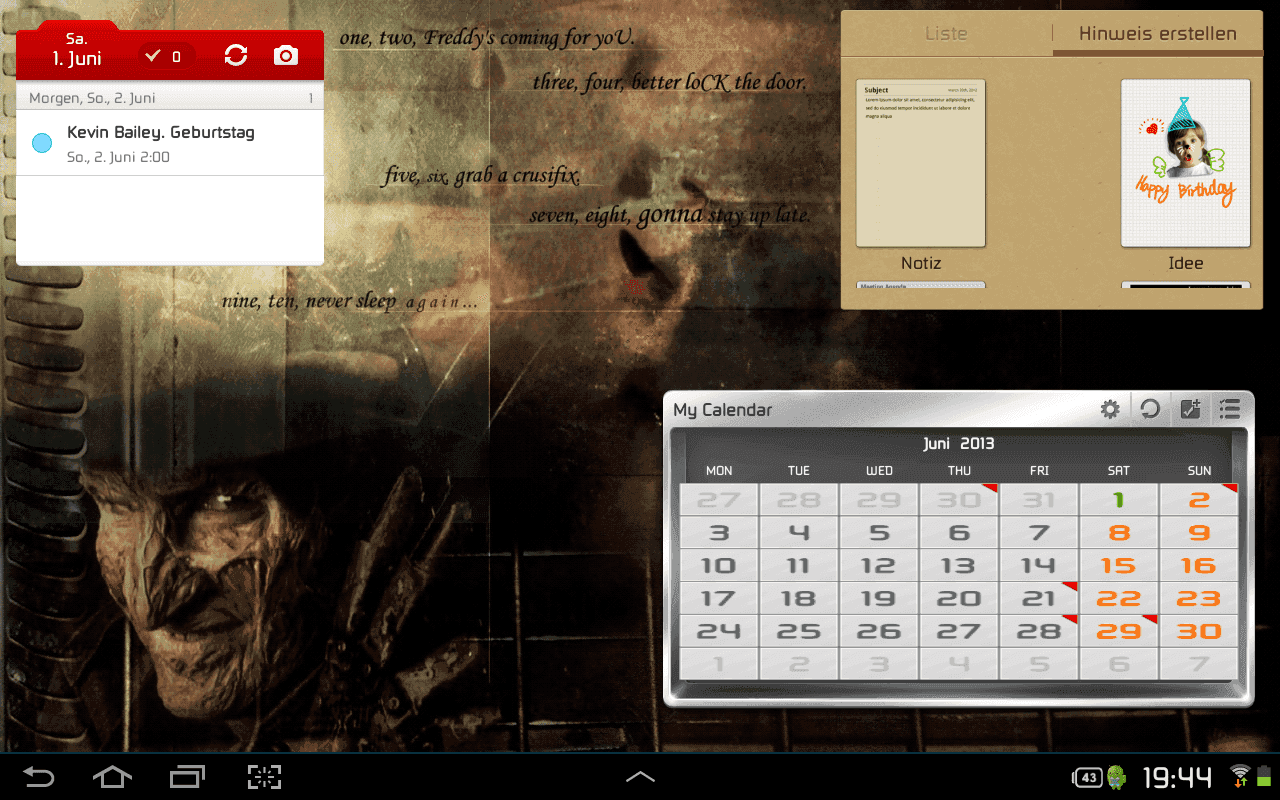
Task: Select the Notiz note template thumbnail
Action: (921, 163)
